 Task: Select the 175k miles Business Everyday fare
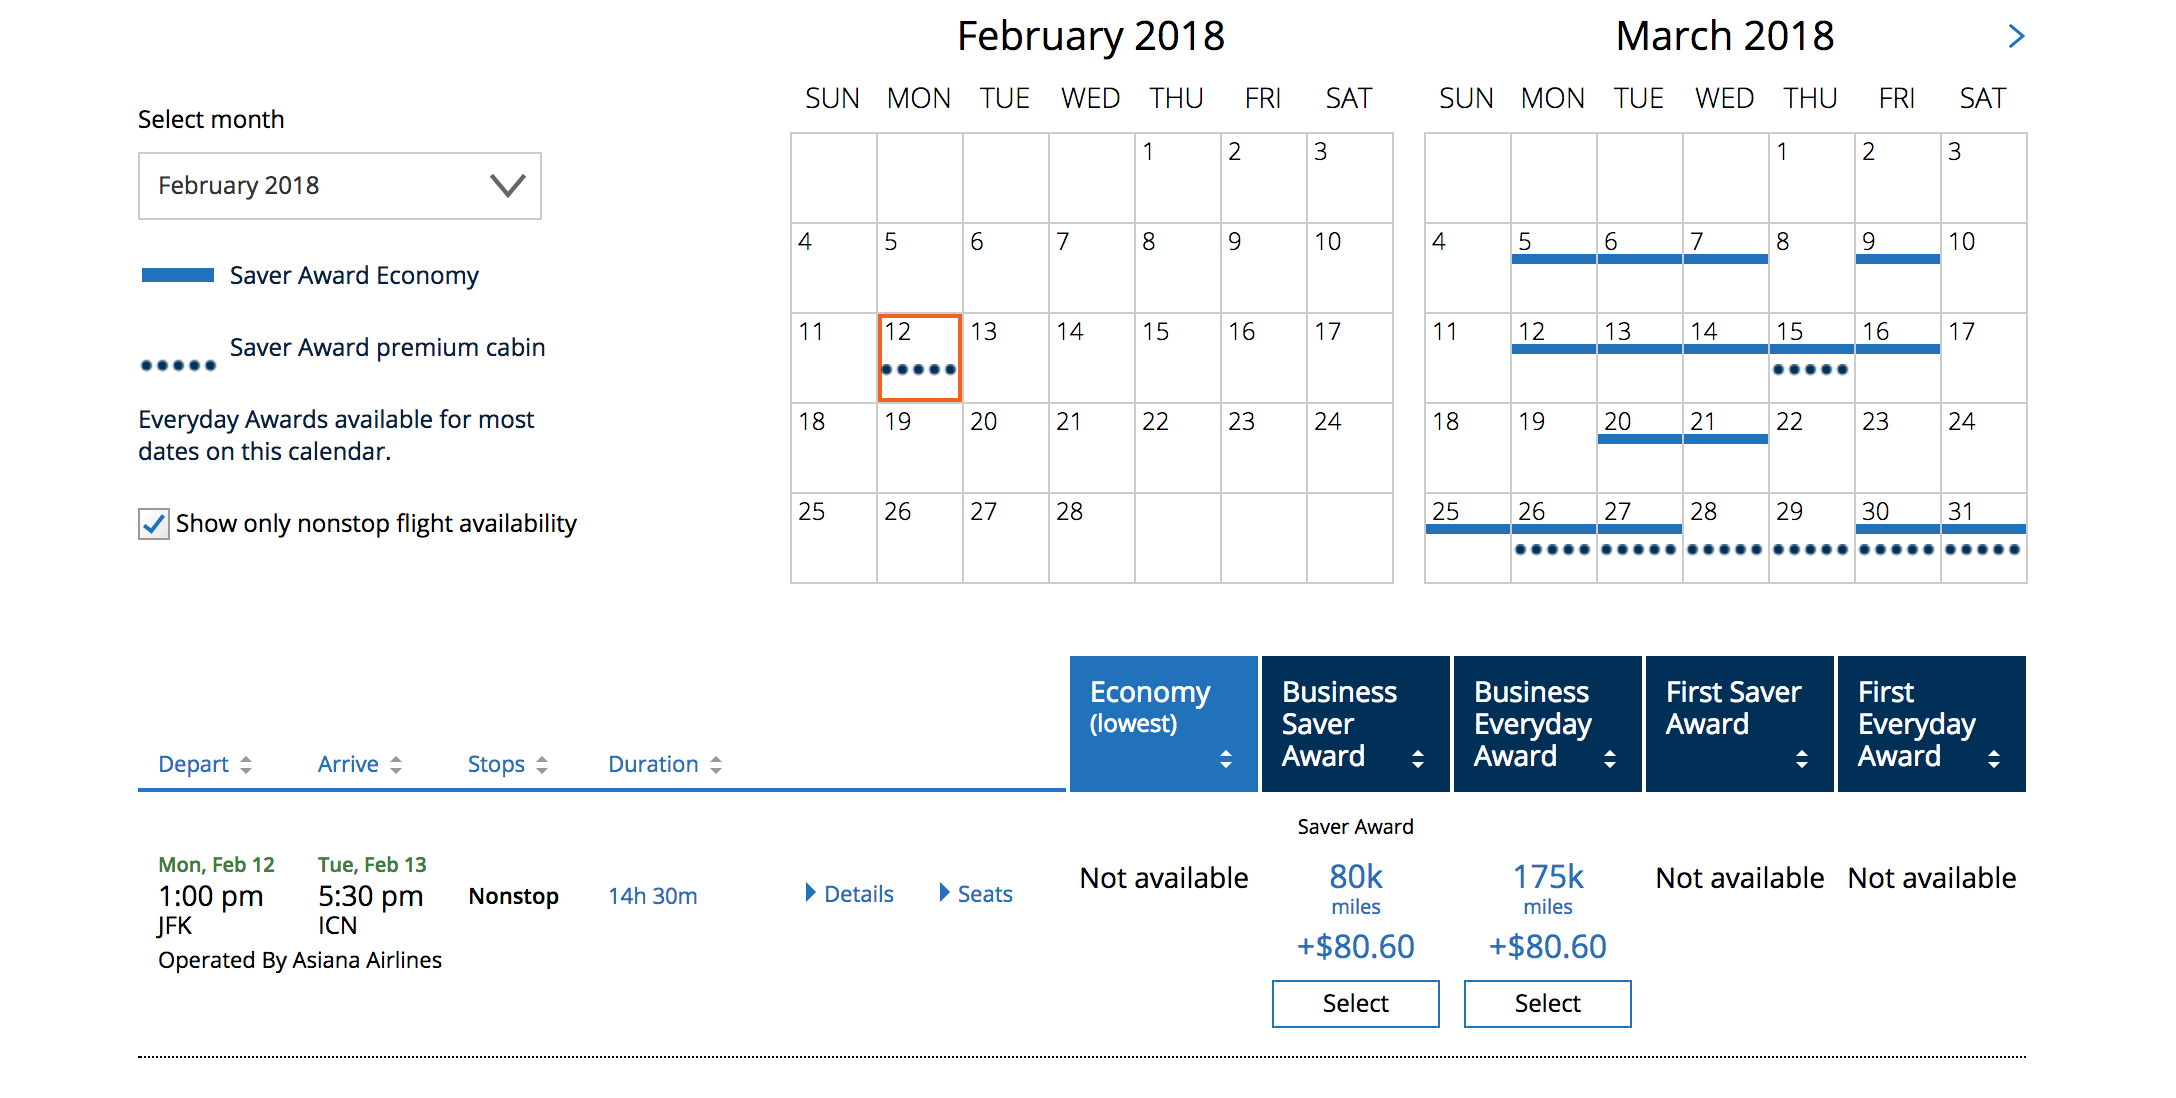pyautogui.click(x=1547, y=1003)
